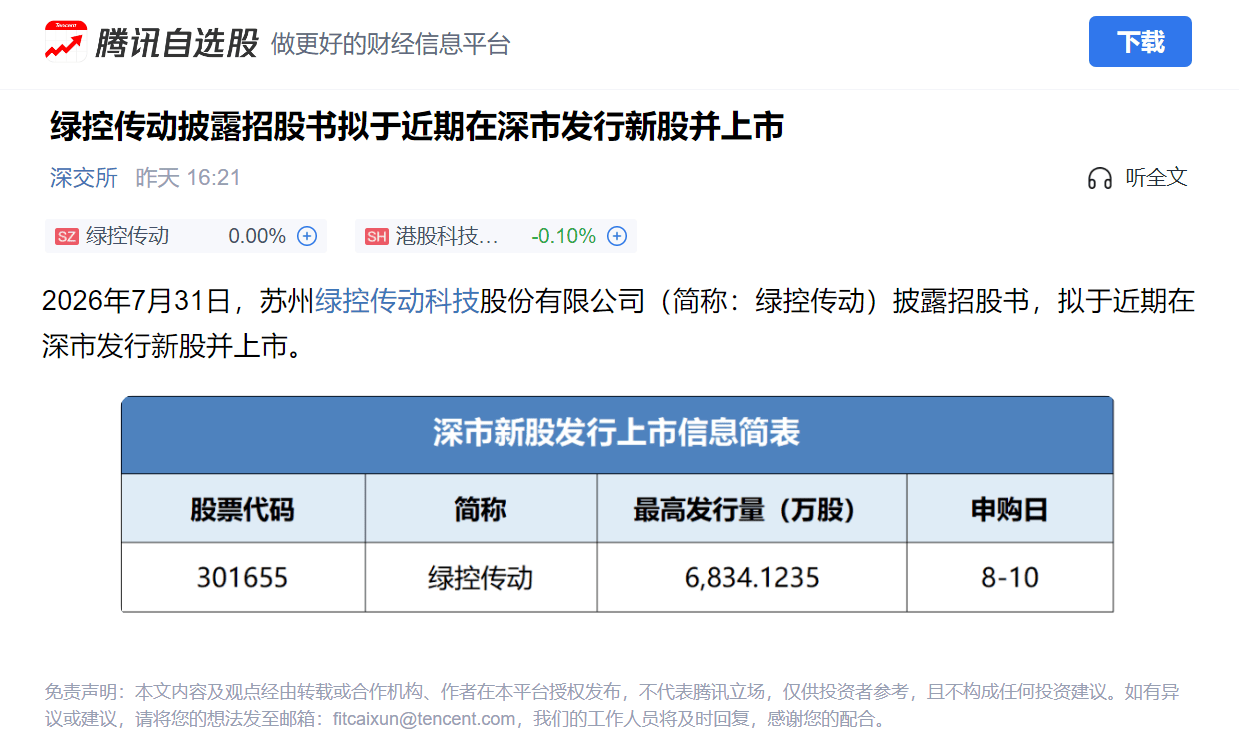Click the table title 深市新股发行上市信息简表

tap(617, 433)
